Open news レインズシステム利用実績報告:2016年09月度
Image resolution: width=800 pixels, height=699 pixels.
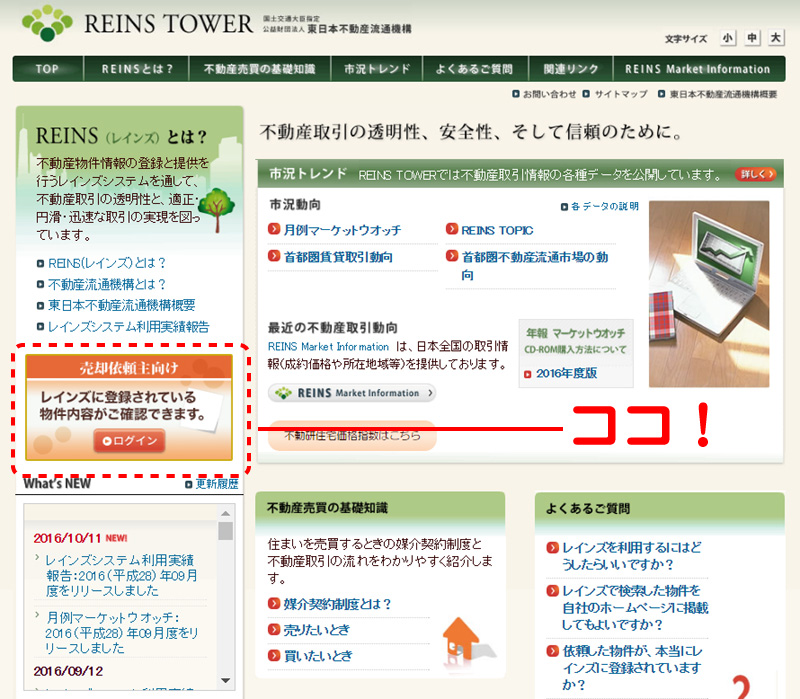point(121,575)
